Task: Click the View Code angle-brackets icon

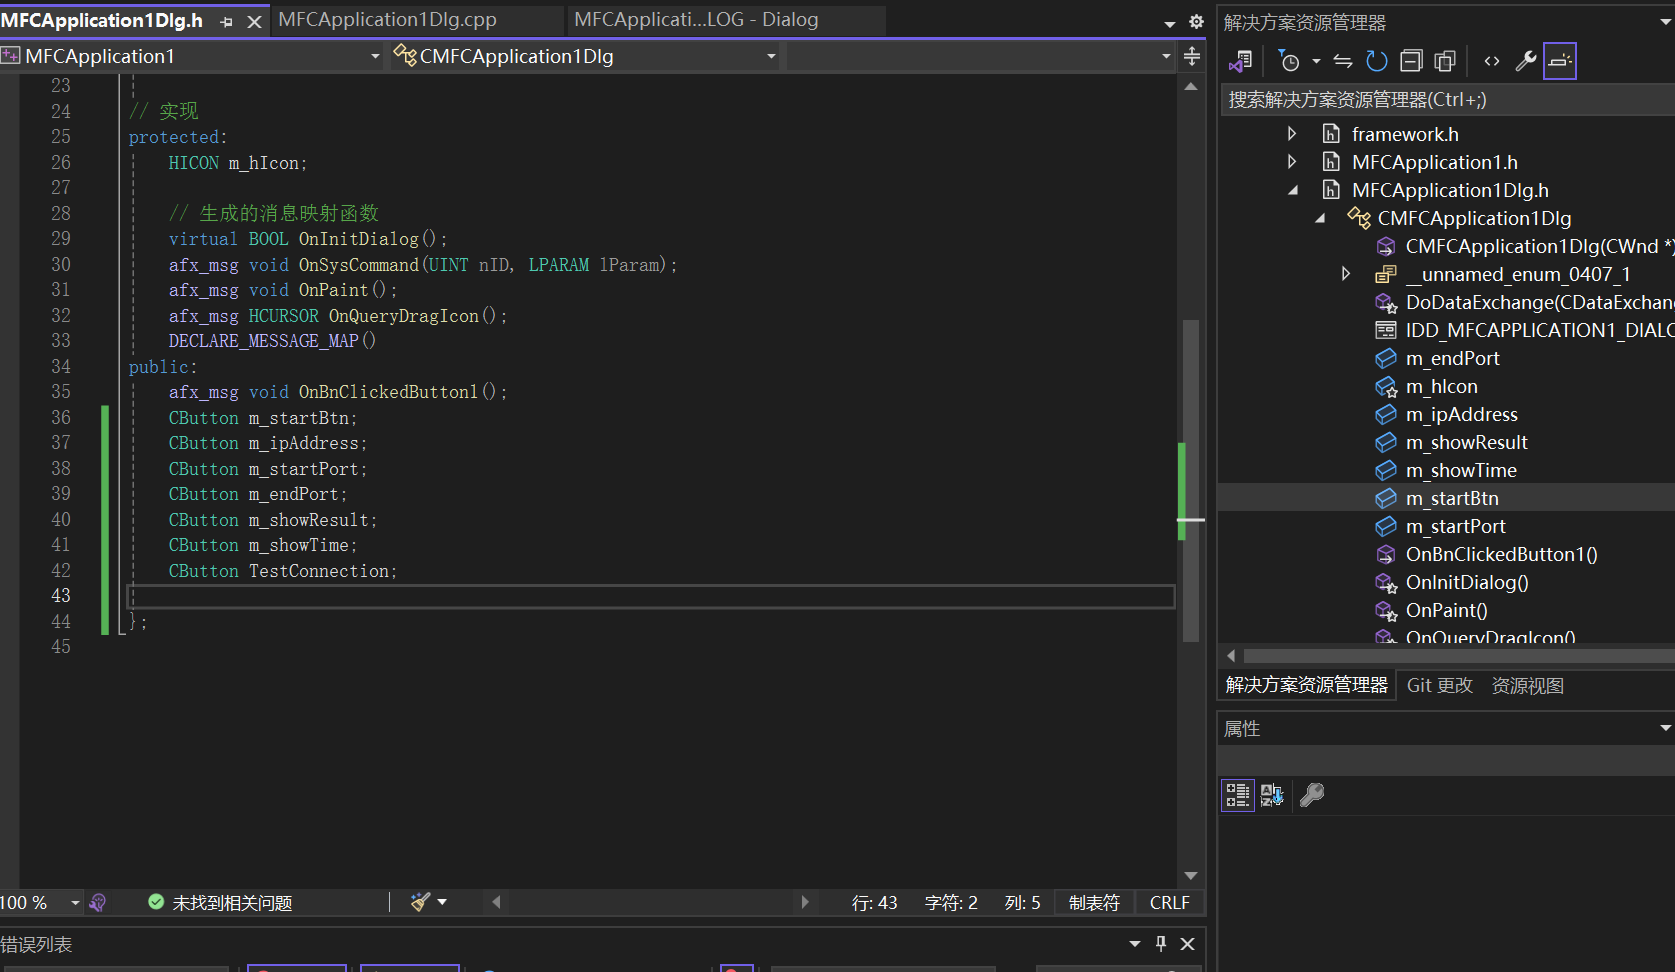Action: (1492, 62)
